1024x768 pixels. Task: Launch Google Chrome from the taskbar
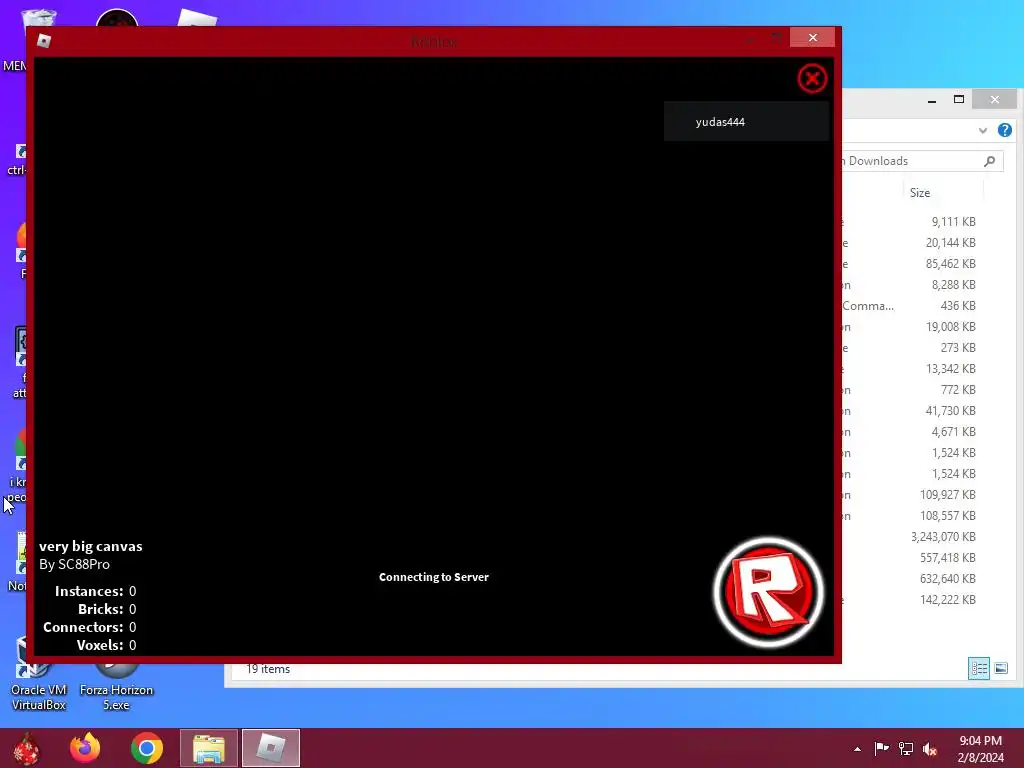[x=147, y=748]
